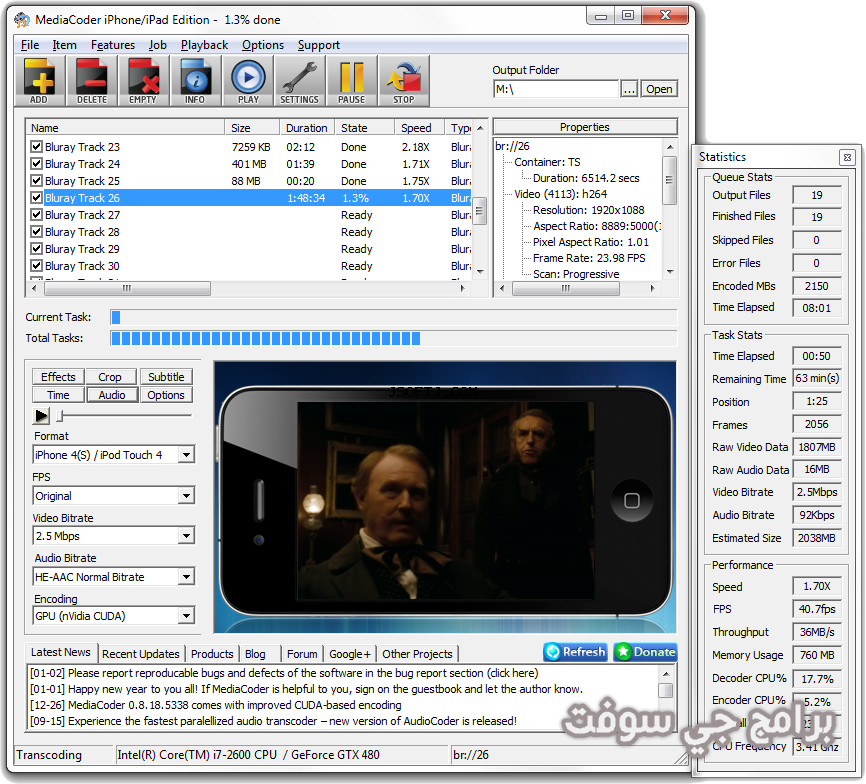Switch to Other Projects tab

pos(418,654)
